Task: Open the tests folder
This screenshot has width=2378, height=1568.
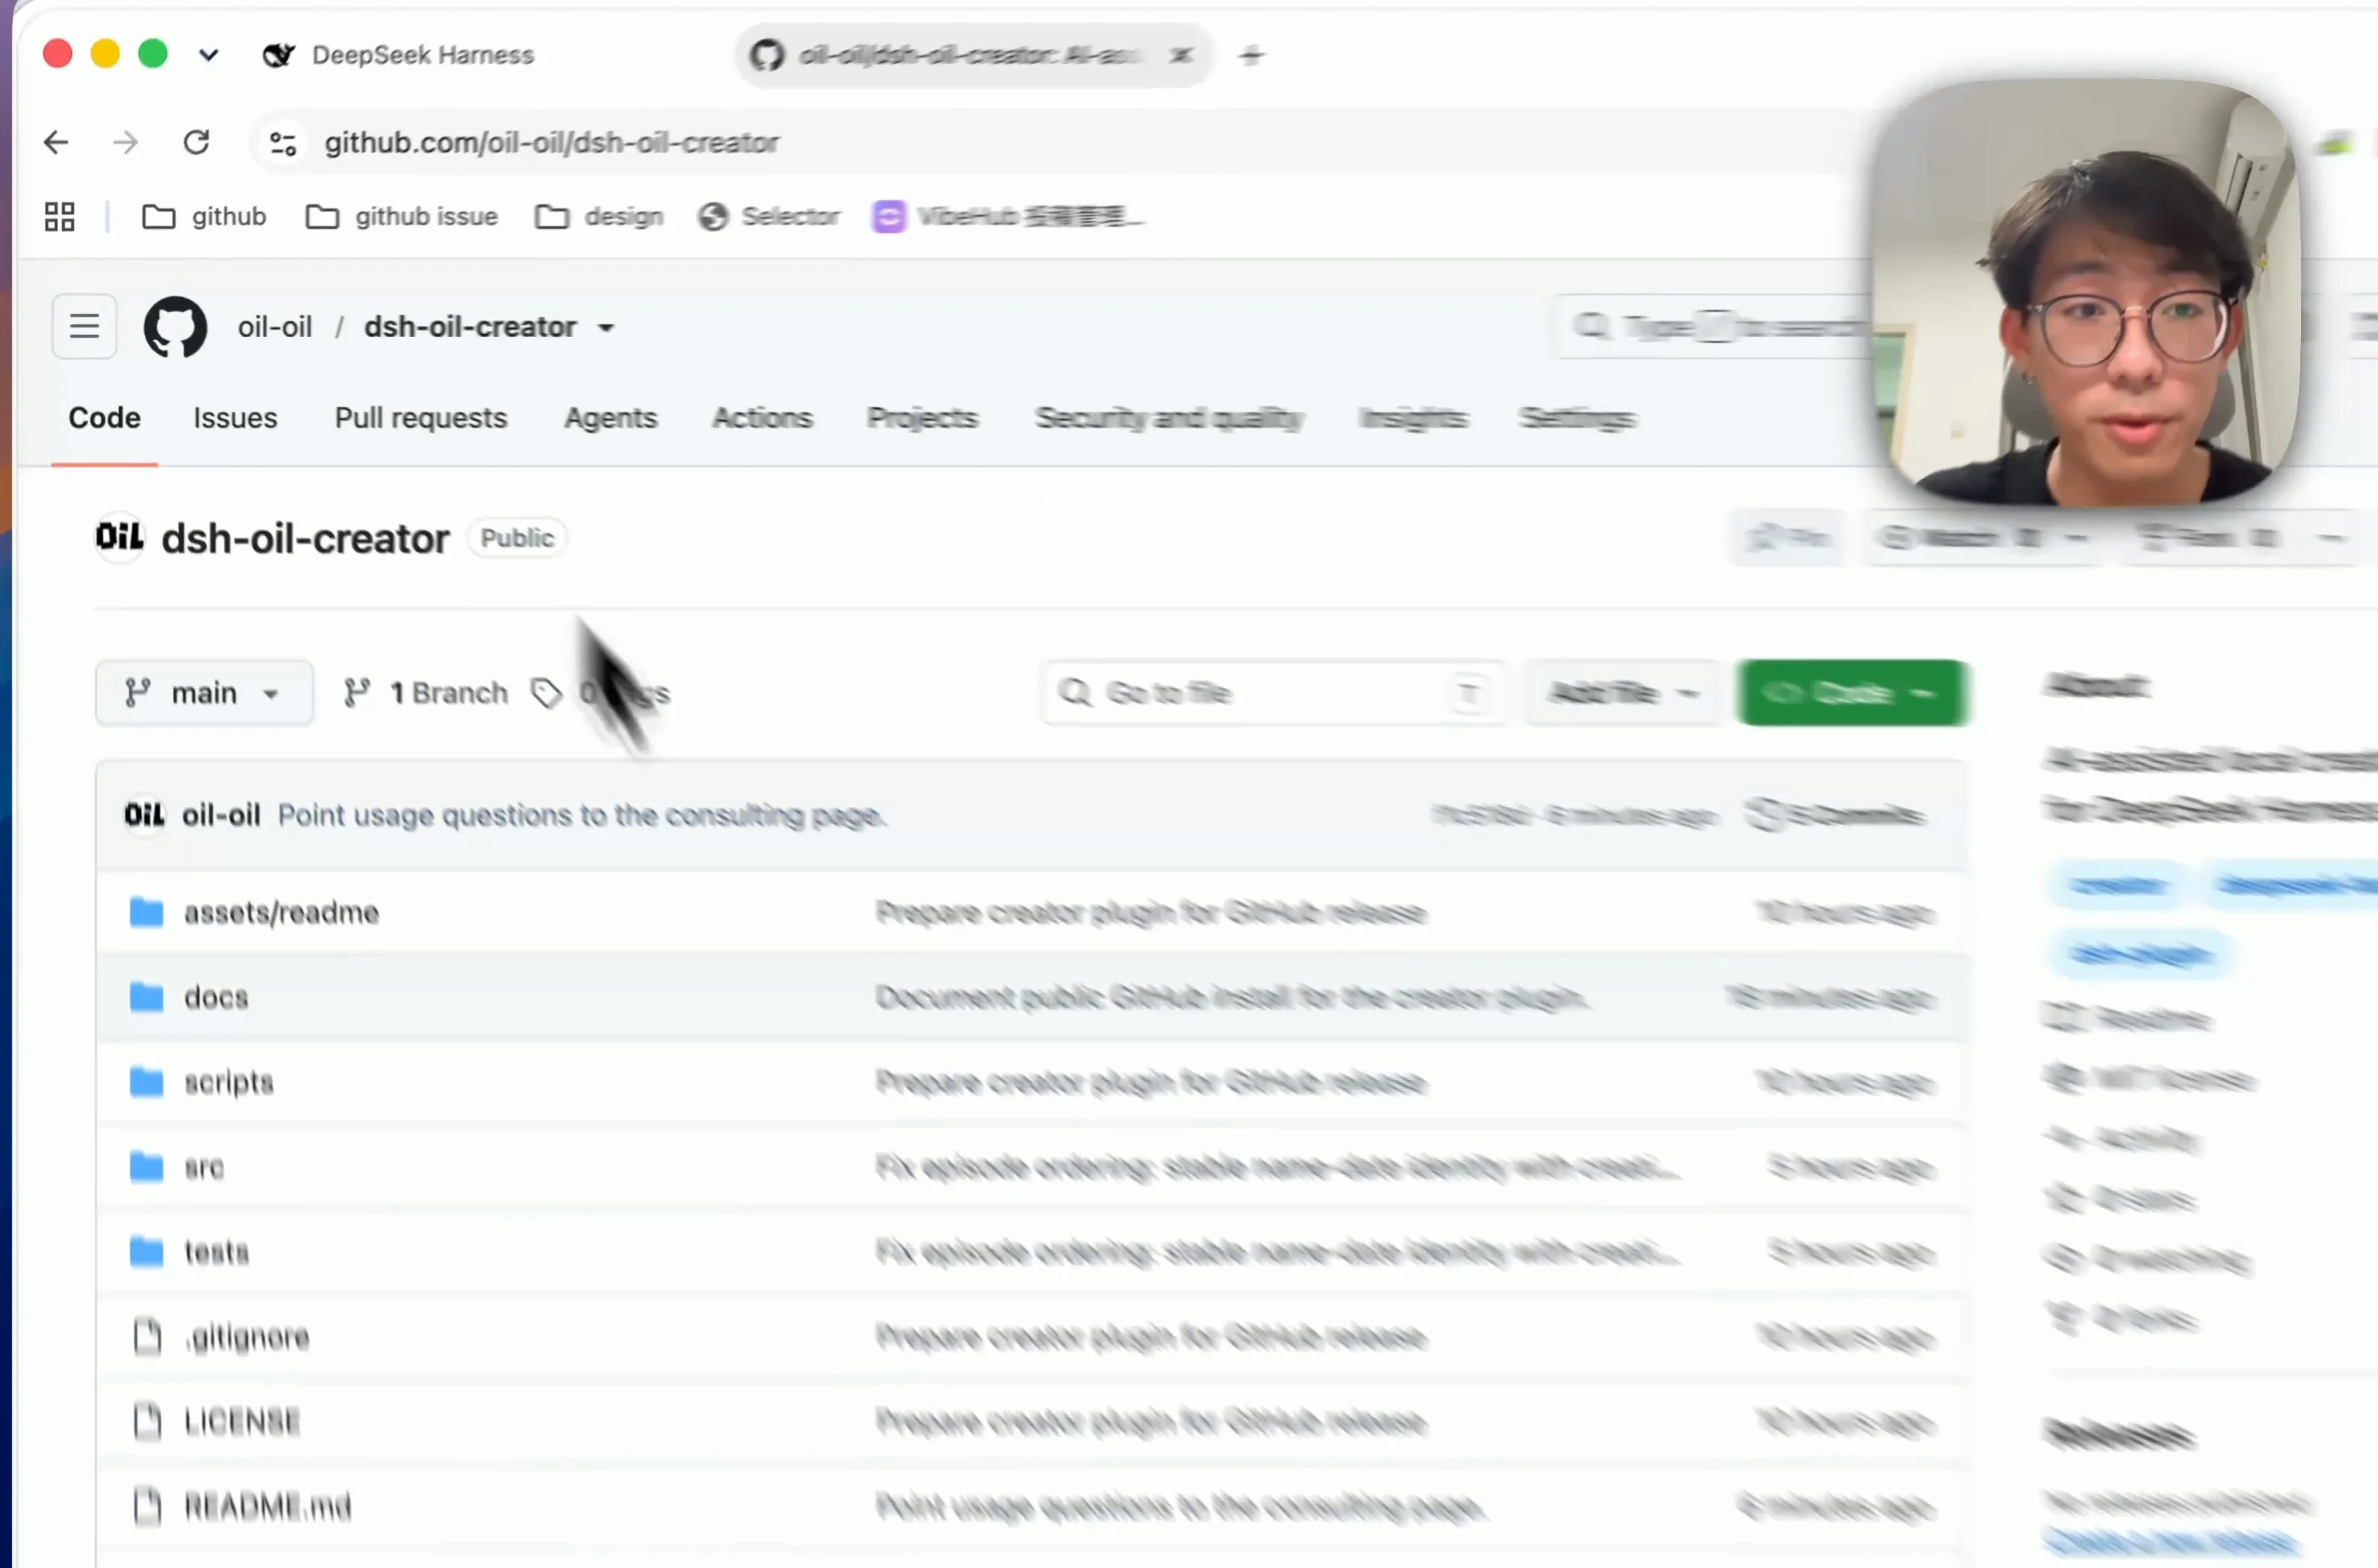Action: (216, 1252)
